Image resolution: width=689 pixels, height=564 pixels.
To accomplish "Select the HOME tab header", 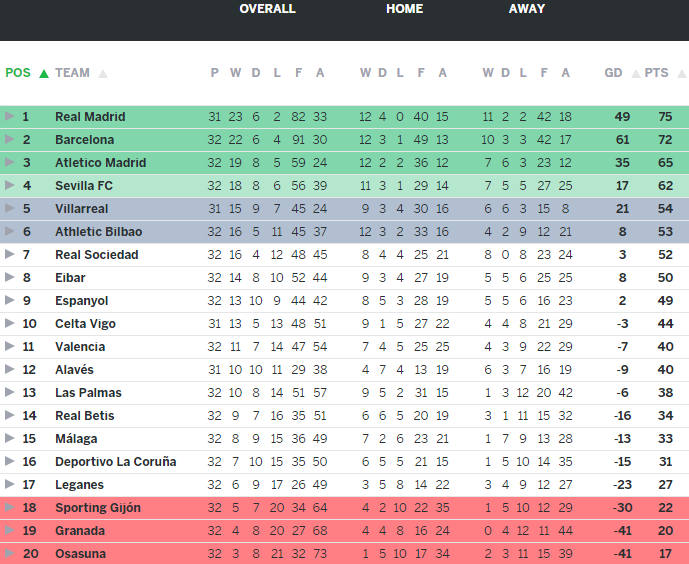I will click(404, 9).
